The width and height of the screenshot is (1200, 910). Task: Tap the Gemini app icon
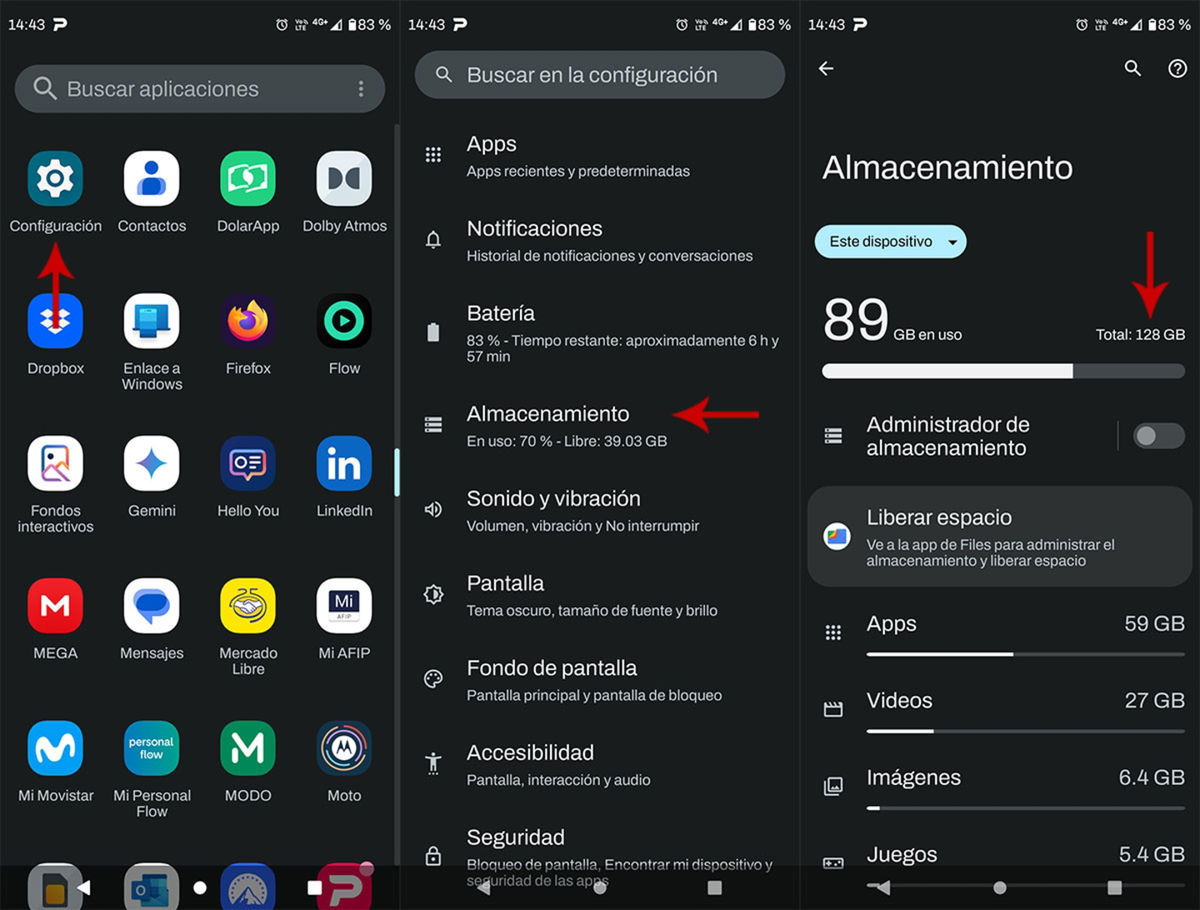pyautogui.click(x=151, y=464)
